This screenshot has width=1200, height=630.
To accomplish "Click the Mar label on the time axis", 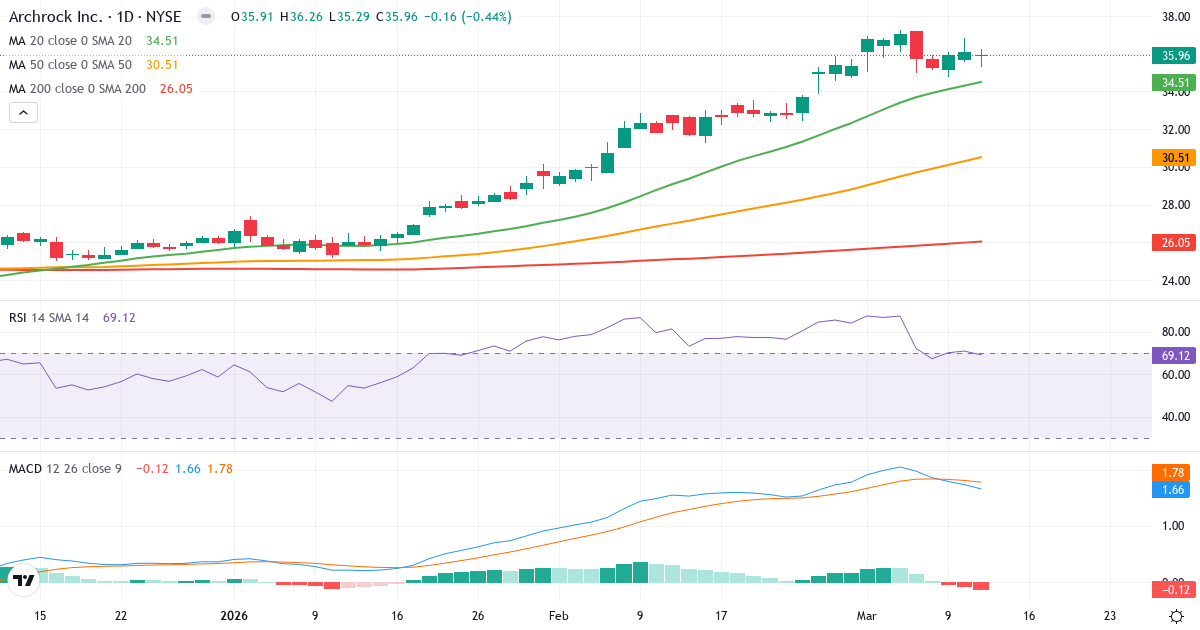I will [867, 617].
